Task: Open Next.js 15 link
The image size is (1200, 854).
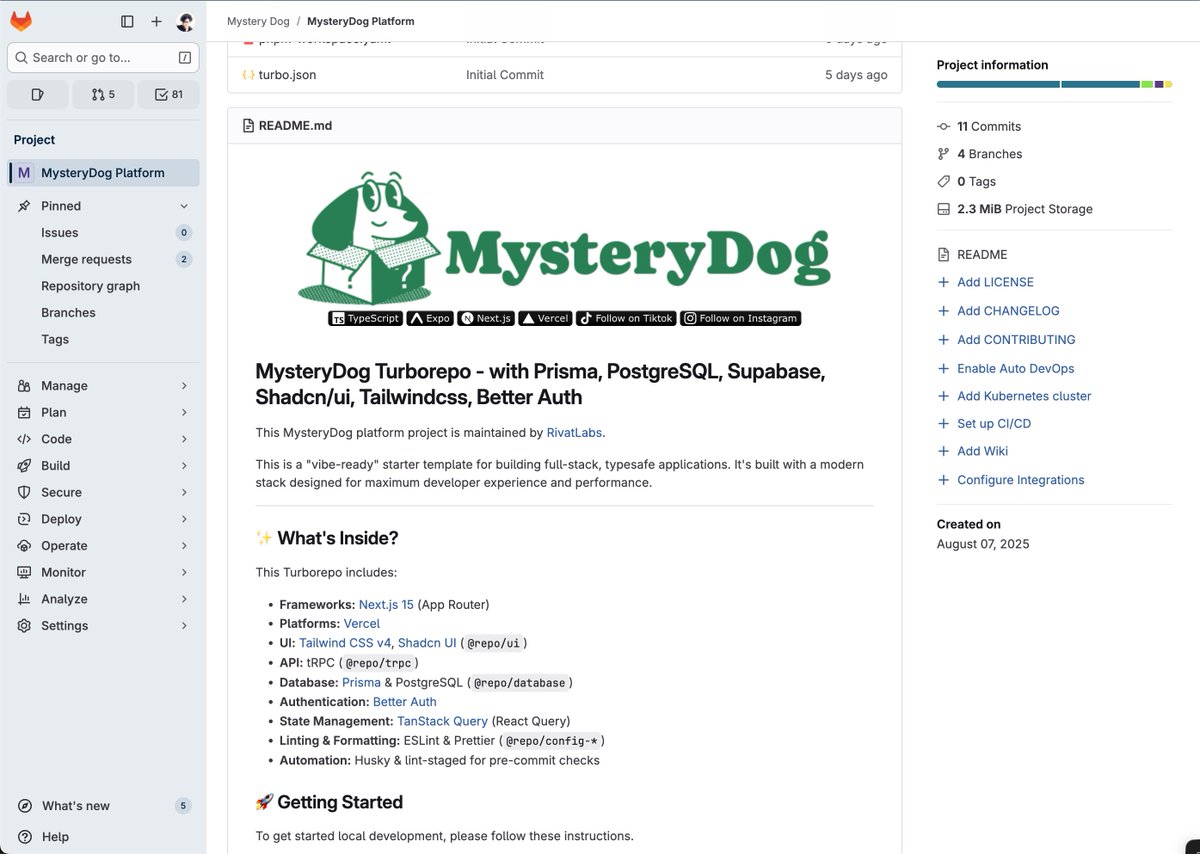Action: (386, 604)
